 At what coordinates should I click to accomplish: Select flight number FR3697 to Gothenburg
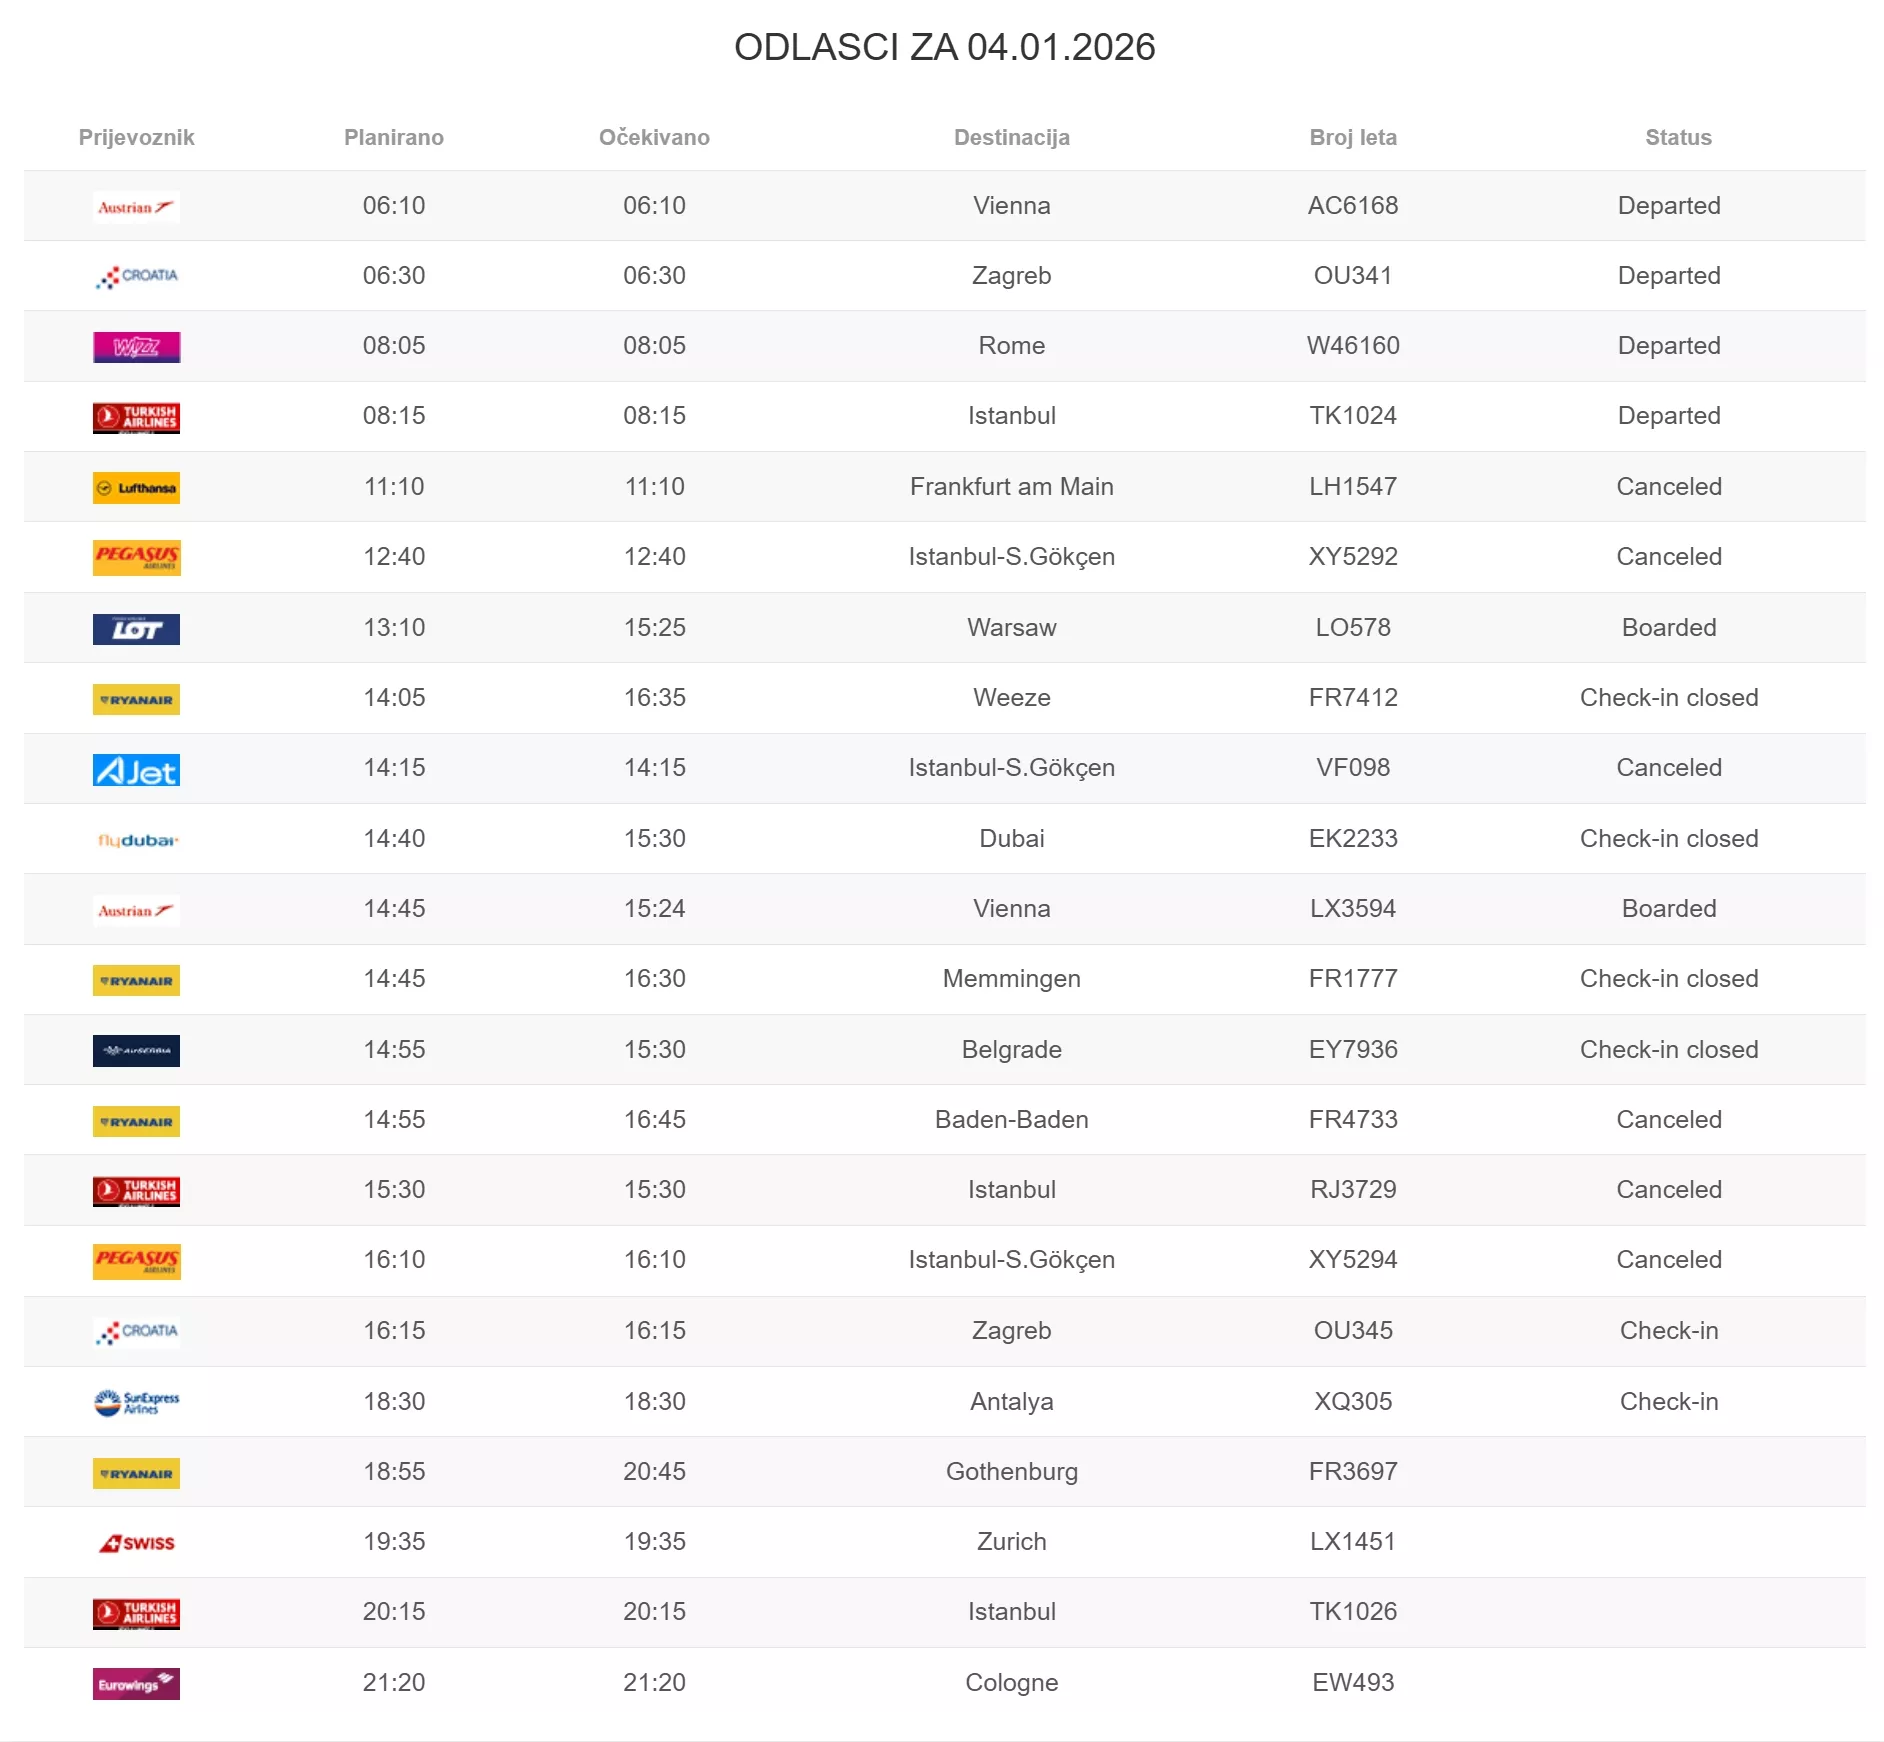1352,1472
